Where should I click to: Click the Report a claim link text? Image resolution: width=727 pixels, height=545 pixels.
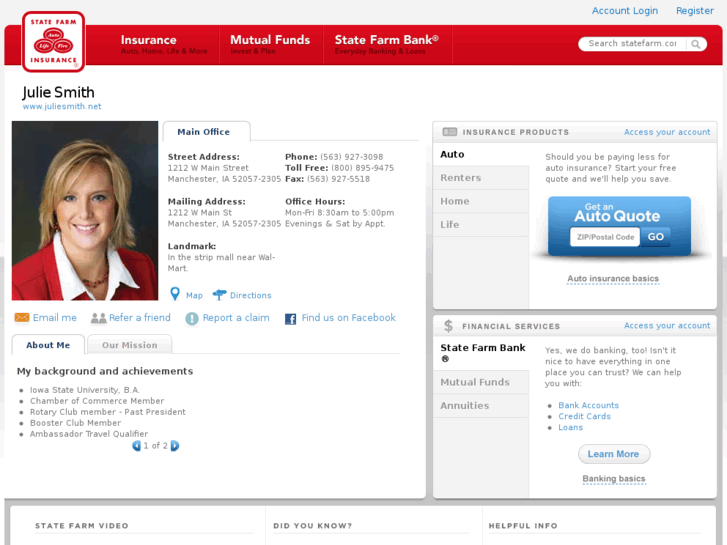coord(236,318)
